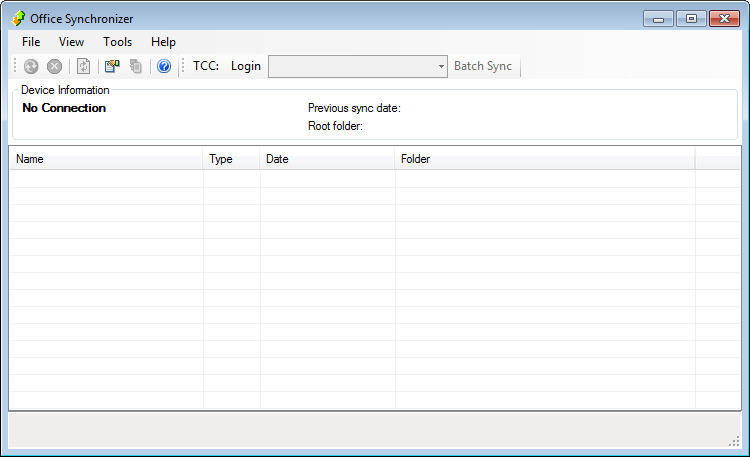Sort list by Name column header

point(107,159)
